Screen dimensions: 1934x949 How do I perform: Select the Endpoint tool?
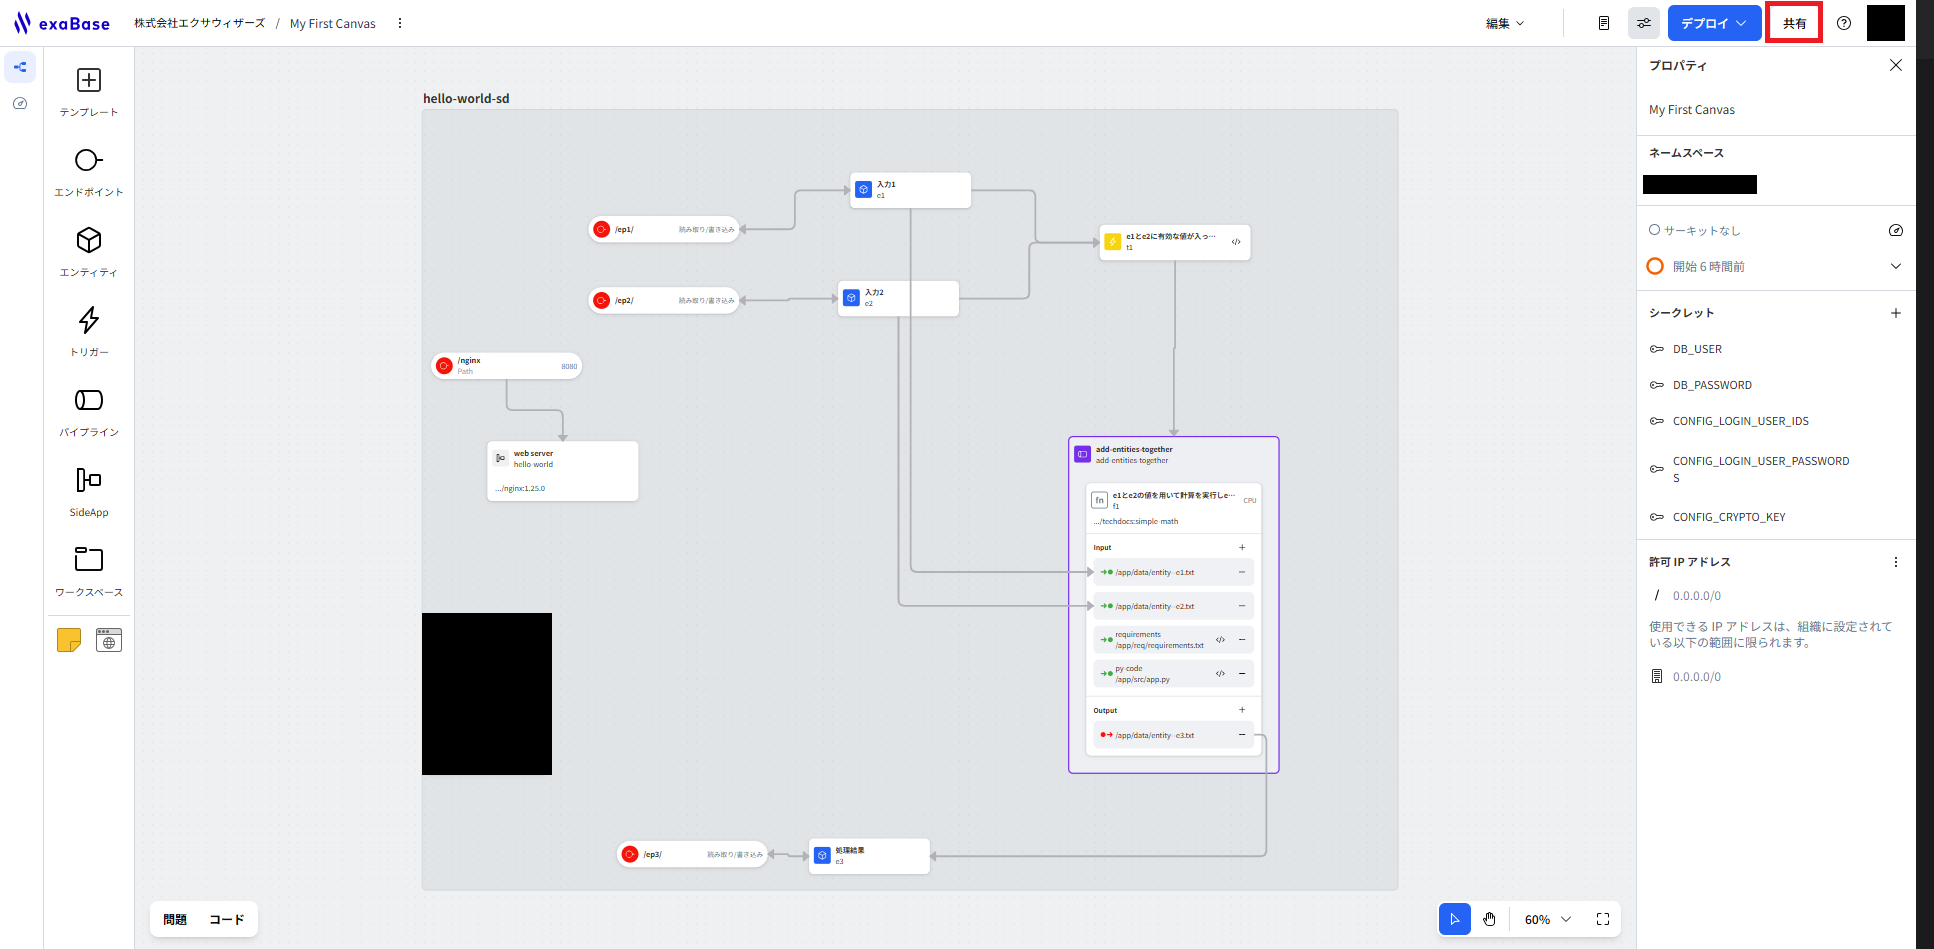coord(89,172)
